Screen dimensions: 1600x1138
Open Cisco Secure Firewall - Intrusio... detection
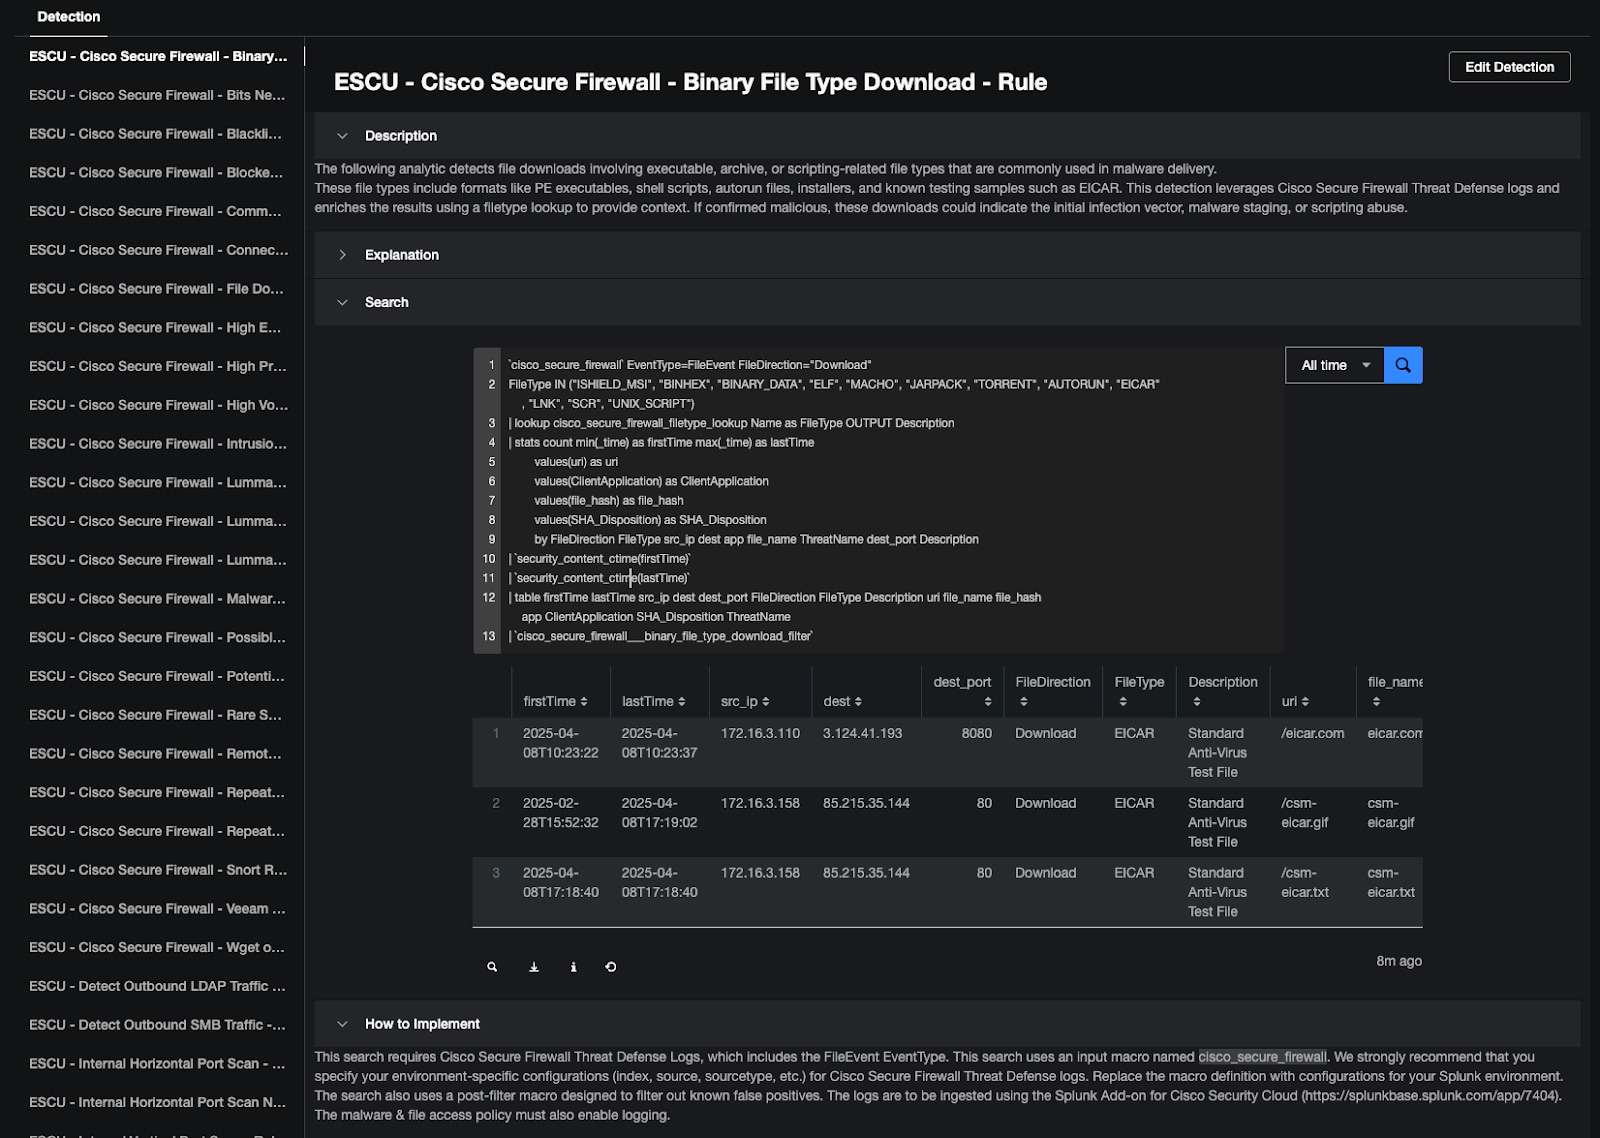pos(157,444)
